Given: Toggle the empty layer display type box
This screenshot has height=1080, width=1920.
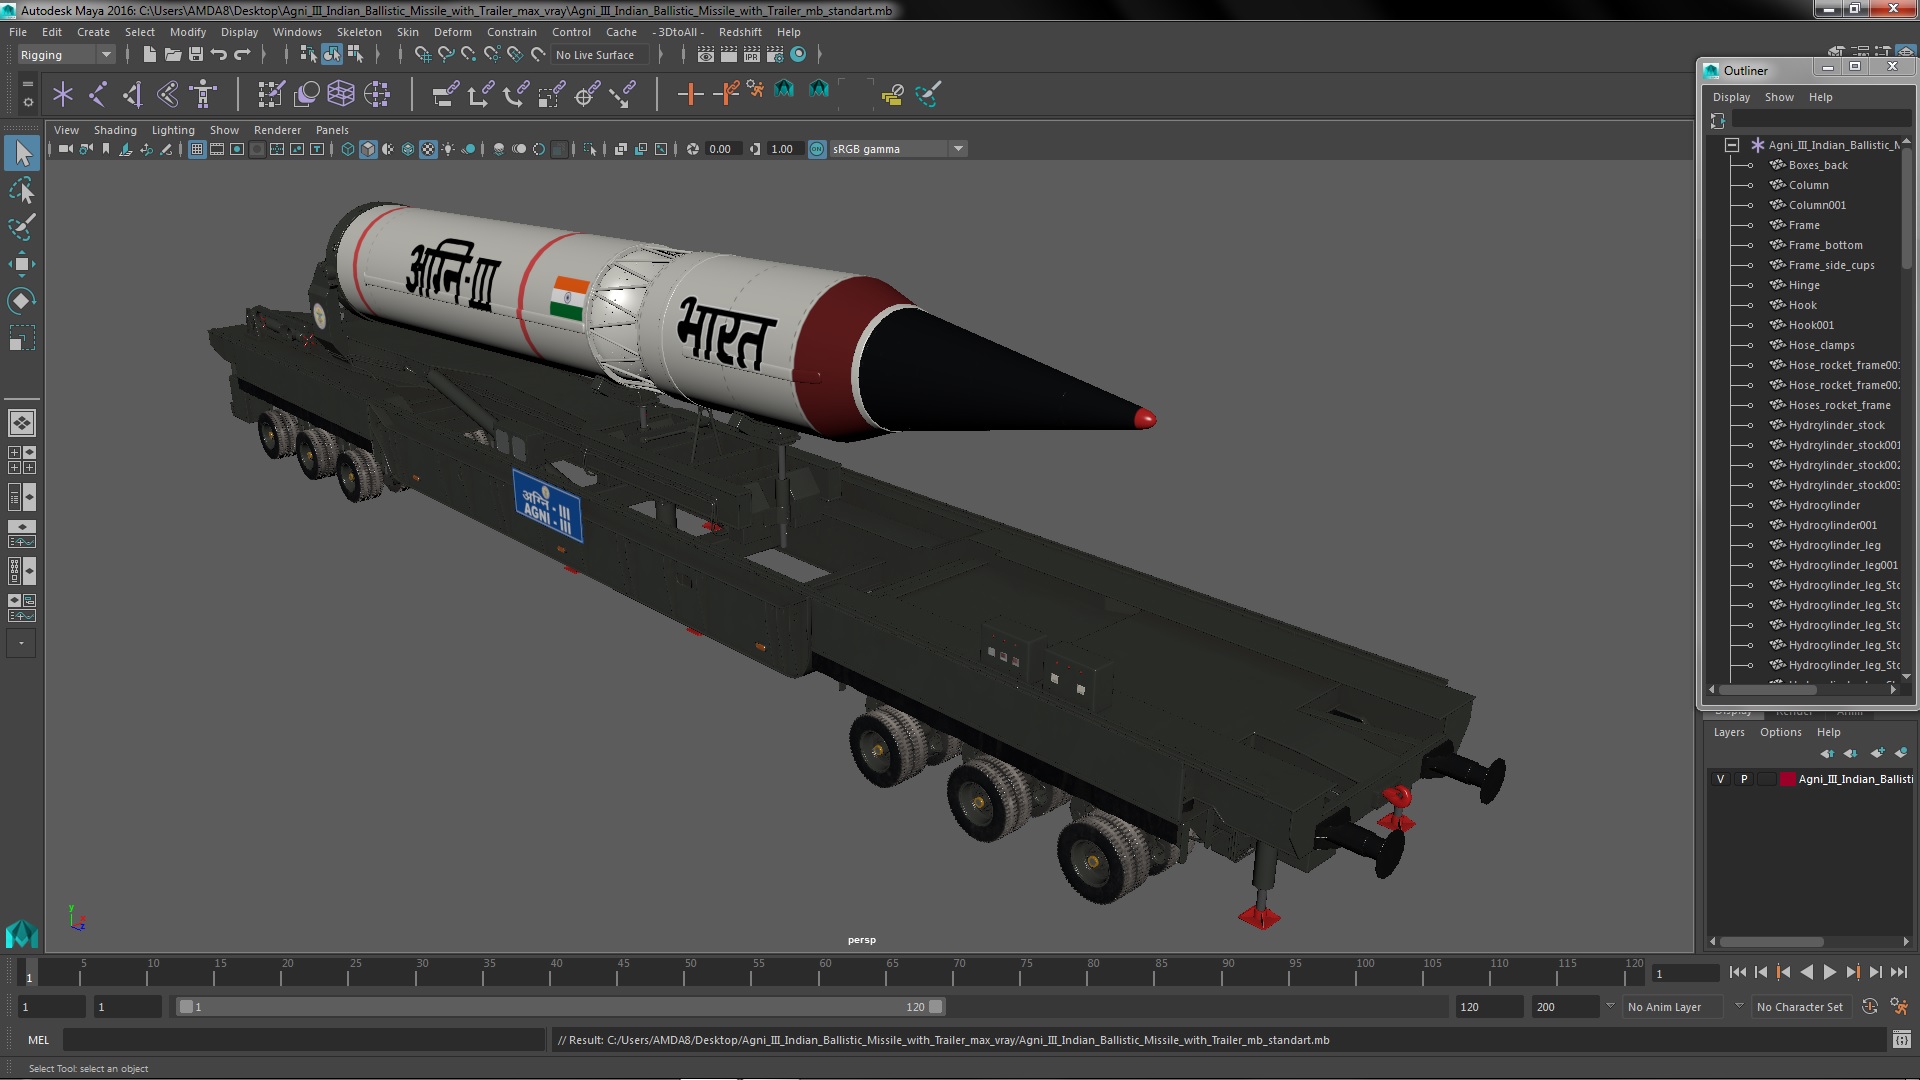Looking at the screenshot, I should tap(1766, 779).
